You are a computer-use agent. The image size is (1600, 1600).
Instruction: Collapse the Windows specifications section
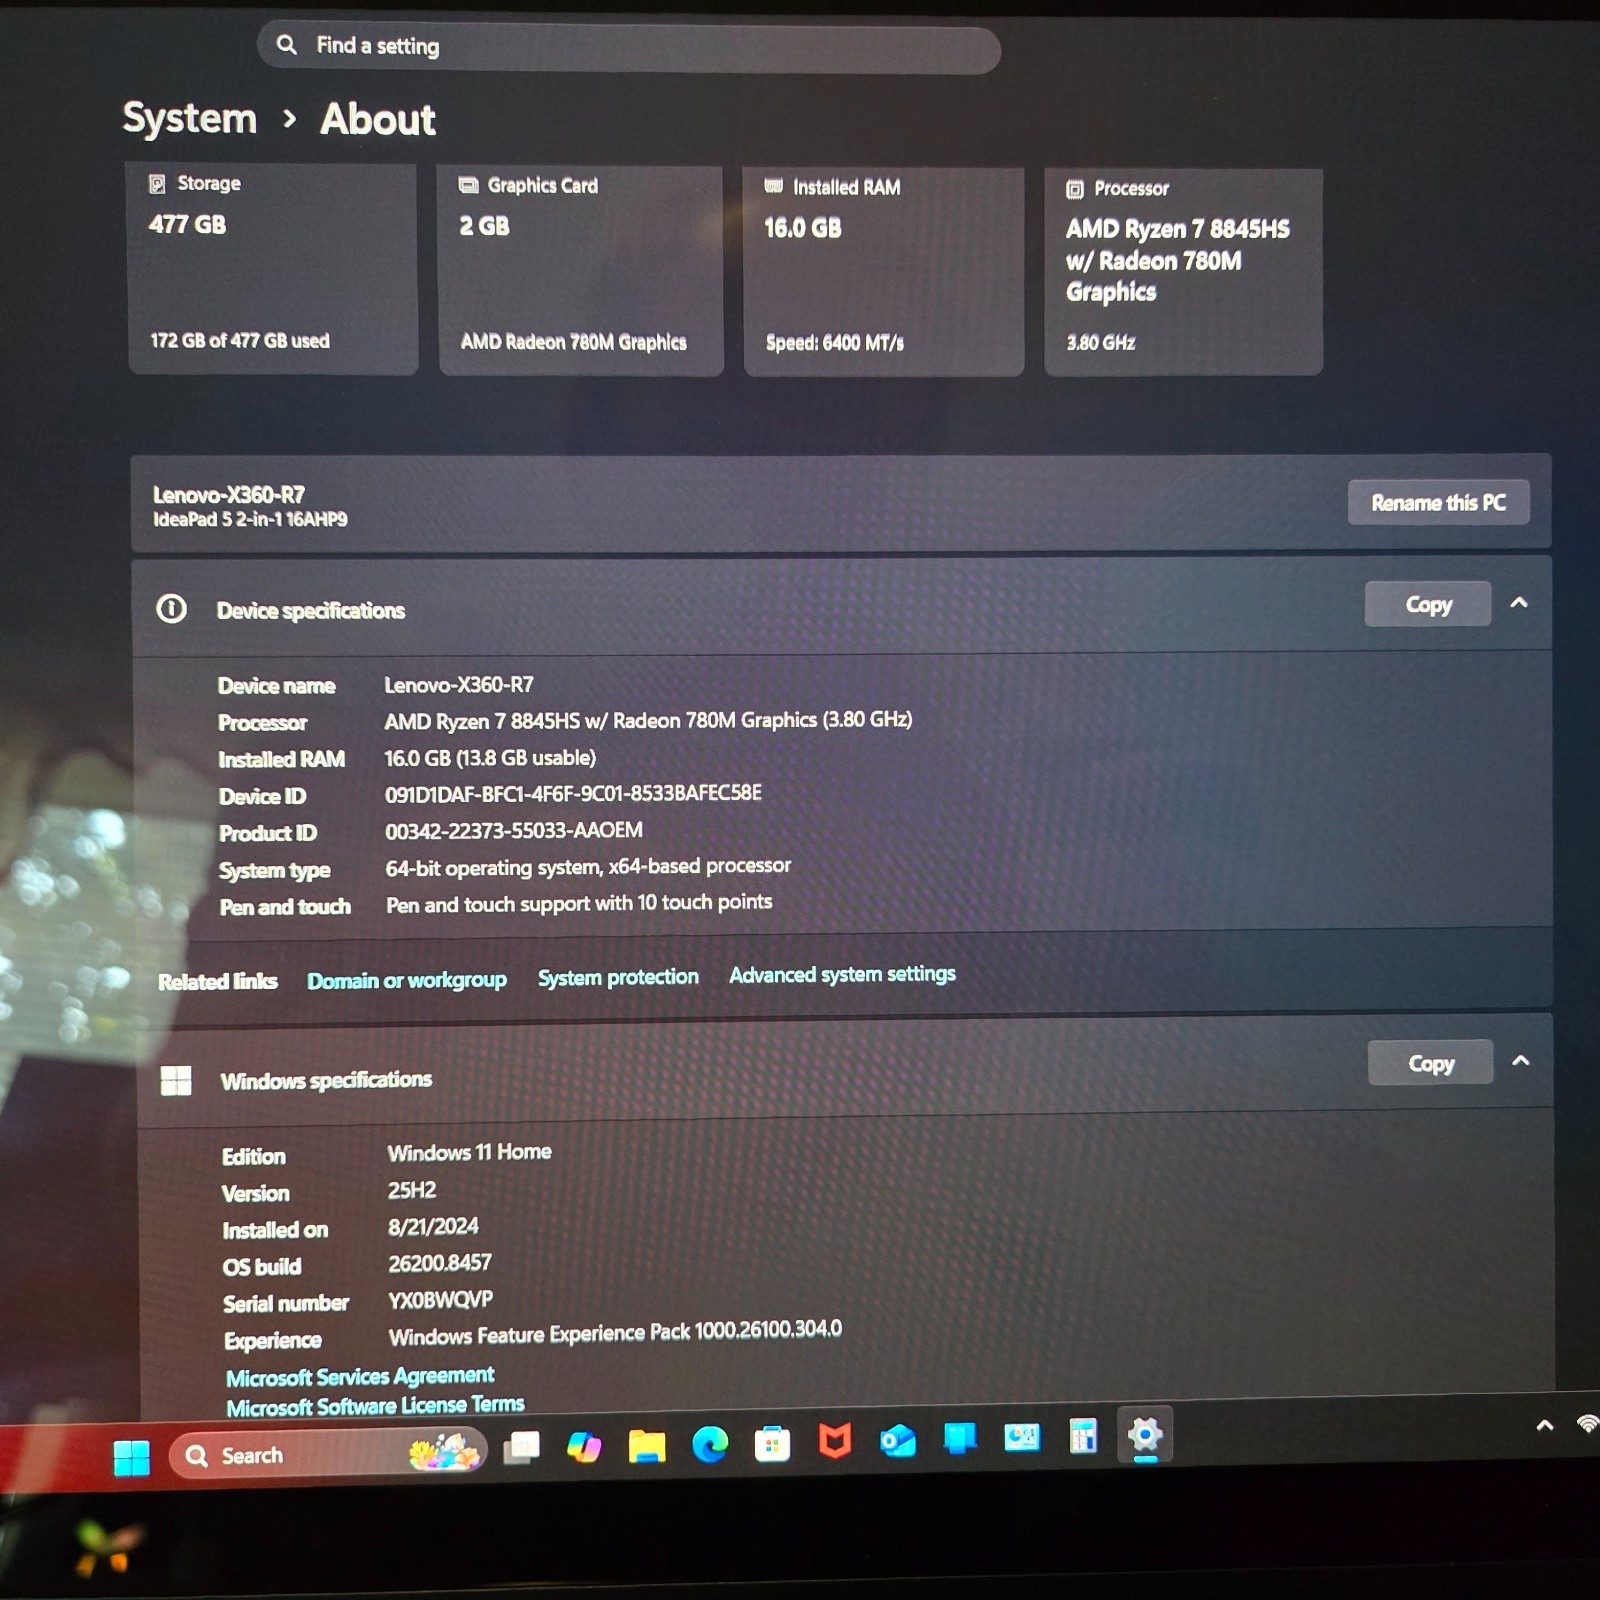click(1521, 1060)
